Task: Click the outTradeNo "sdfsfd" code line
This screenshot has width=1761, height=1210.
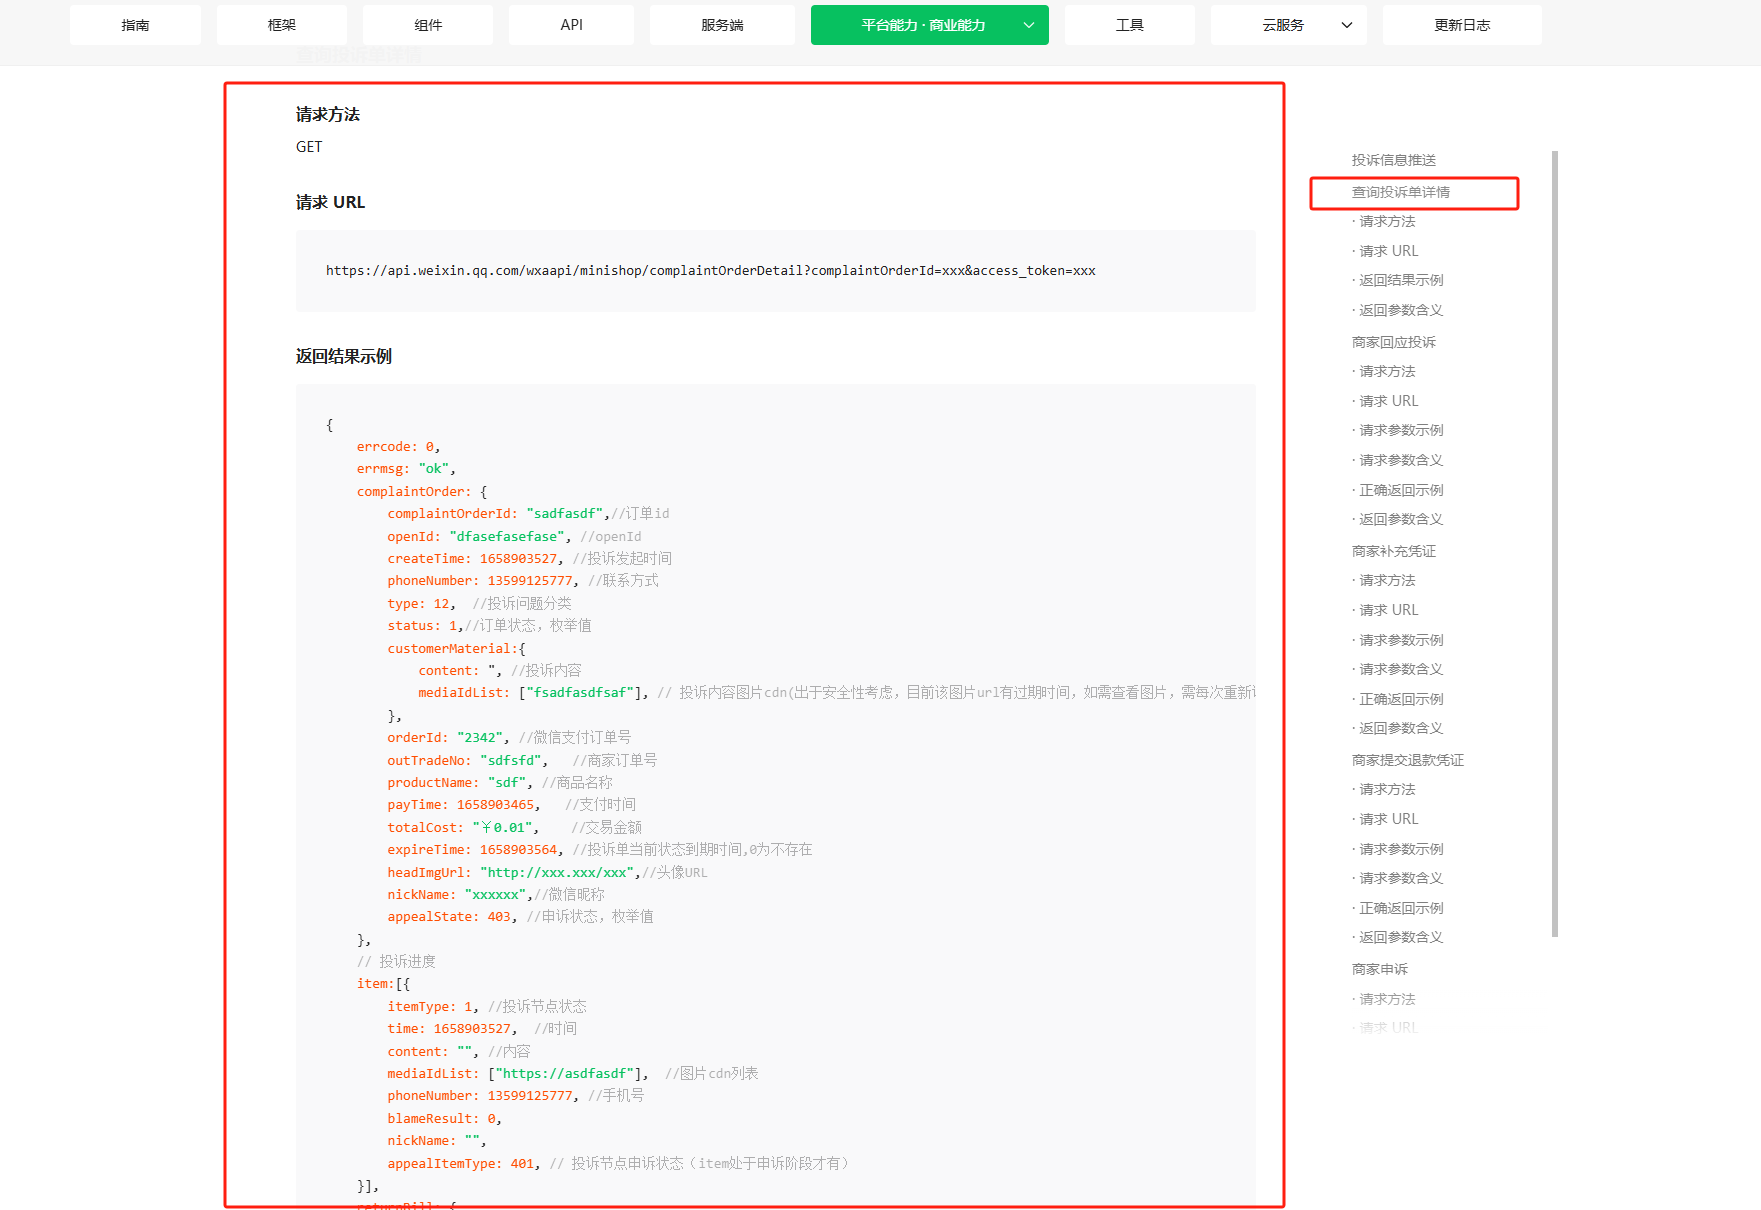Action: [x=523, y=761]
